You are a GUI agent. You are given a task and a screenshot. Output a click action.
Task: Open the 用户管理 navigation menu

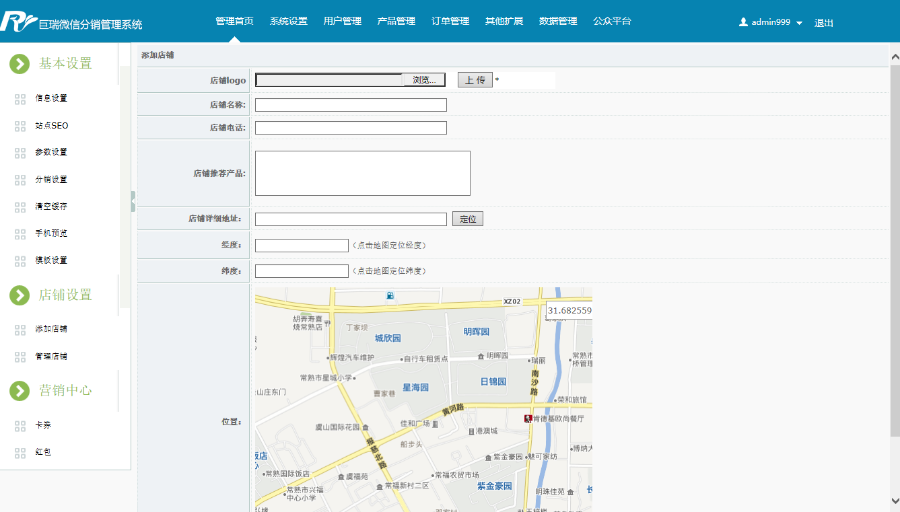pyautogui.click(x=342, y=21)
